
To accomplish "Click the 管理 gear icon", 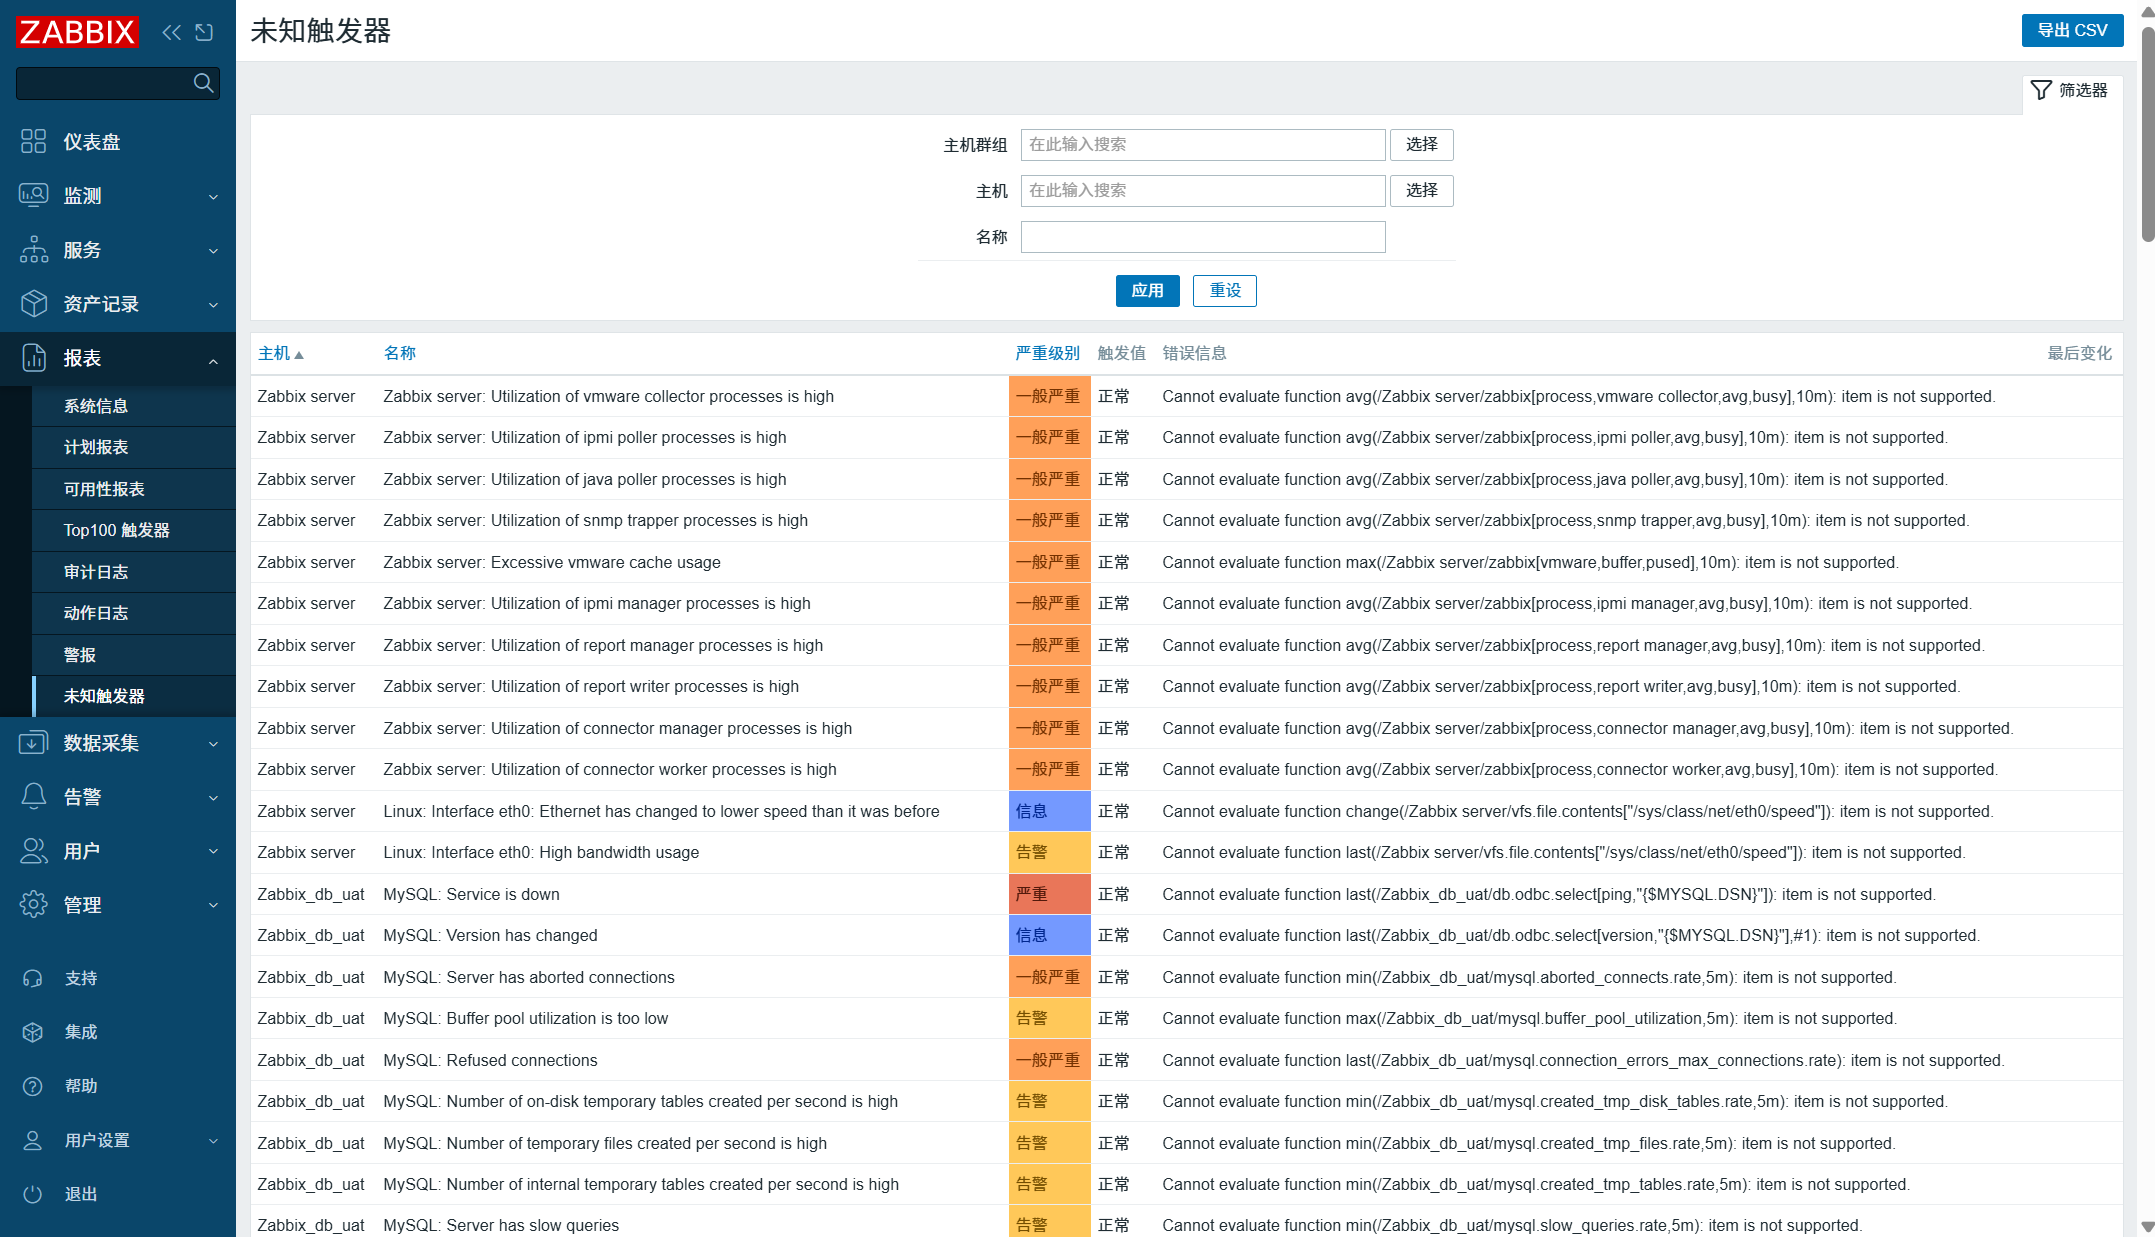I will 33,905.
